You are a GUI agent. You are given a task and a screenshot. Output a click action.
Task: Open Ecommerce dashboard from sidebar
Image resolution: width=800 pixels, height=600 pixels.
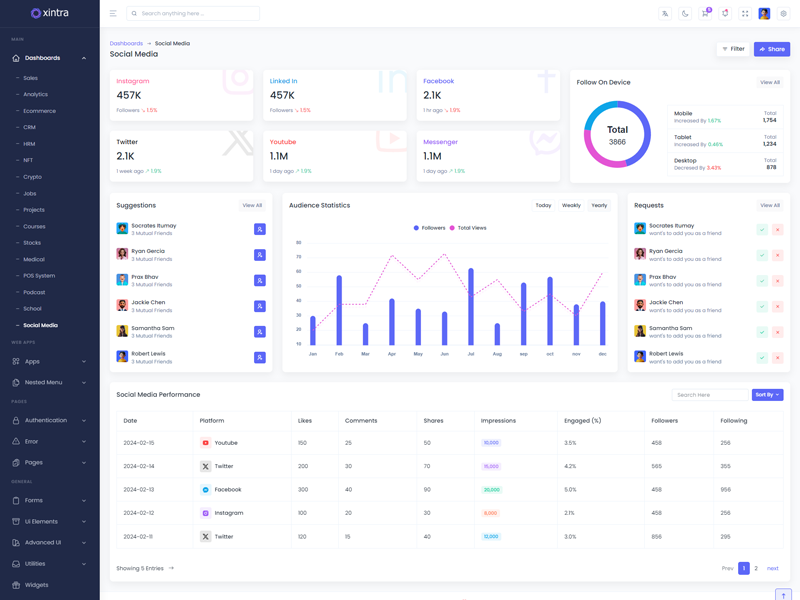click(x=40, y=111)
